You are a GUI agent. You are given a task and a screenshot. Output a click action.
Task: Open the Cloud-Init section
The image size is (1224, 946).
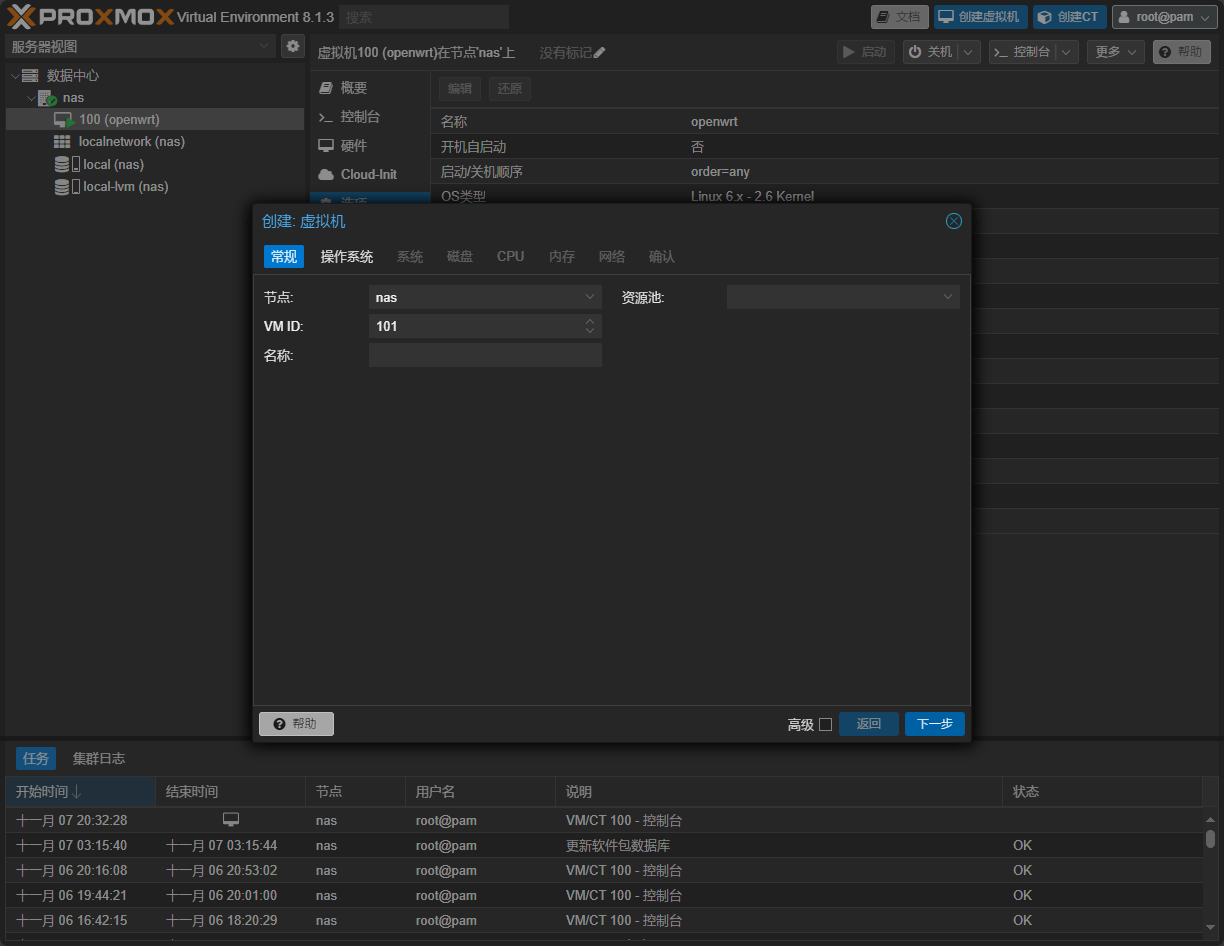click(368, 174)
